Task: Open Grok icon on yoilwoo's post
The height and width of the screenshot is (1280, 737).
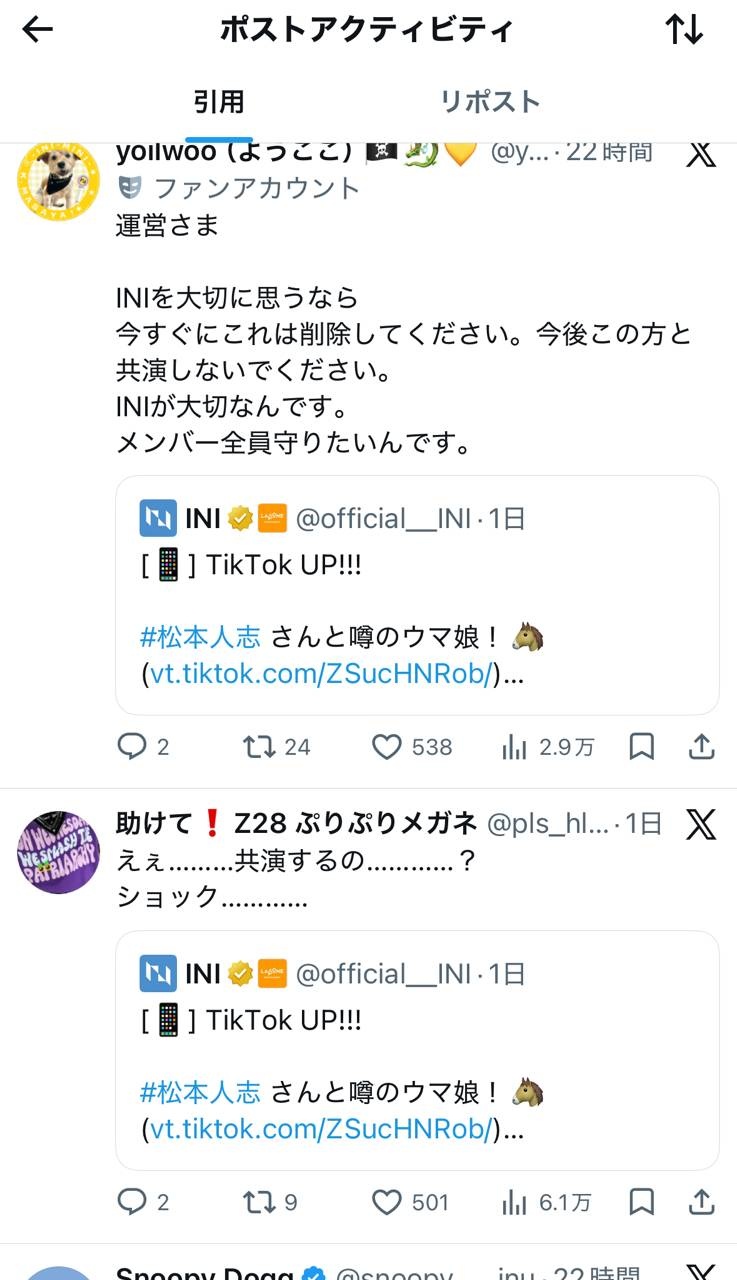Action: pos(701,153)
